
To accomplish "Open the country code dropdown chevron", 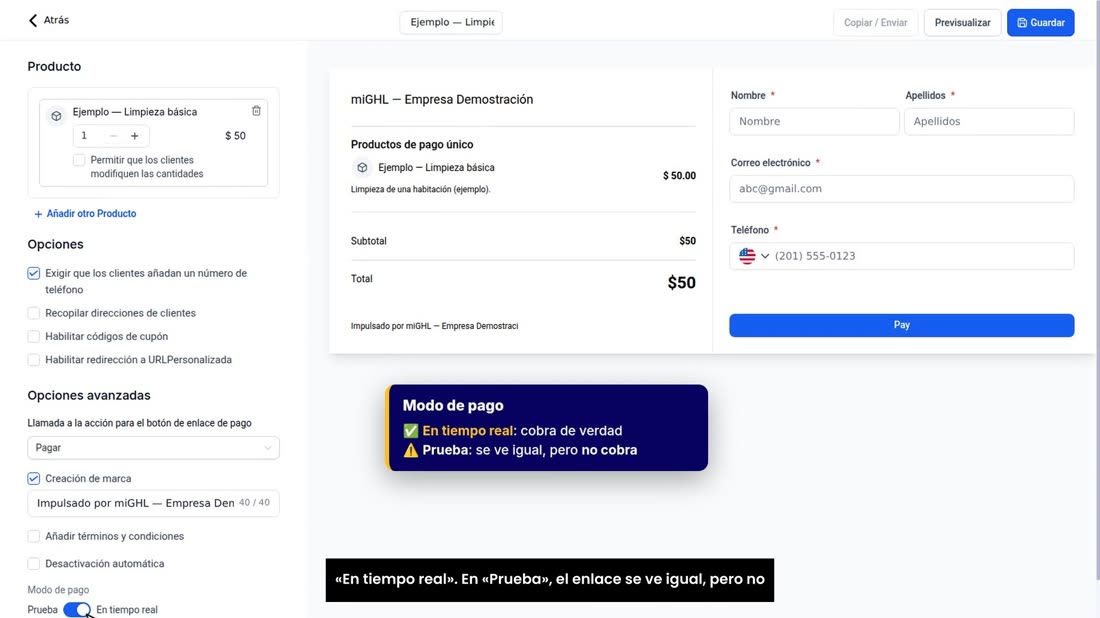I will click(x=765, y=256).
